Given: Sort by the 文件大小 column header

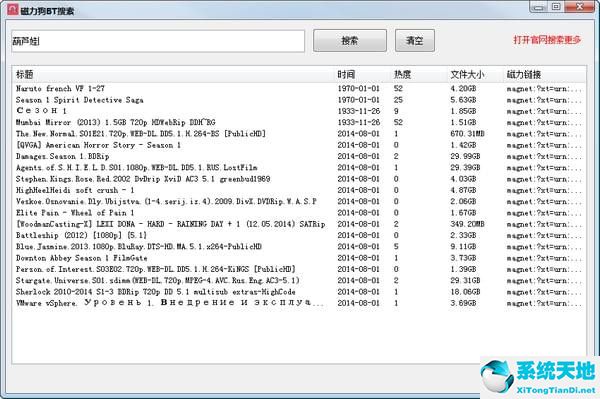Looking at the screenshot, I should click(467, 74).
